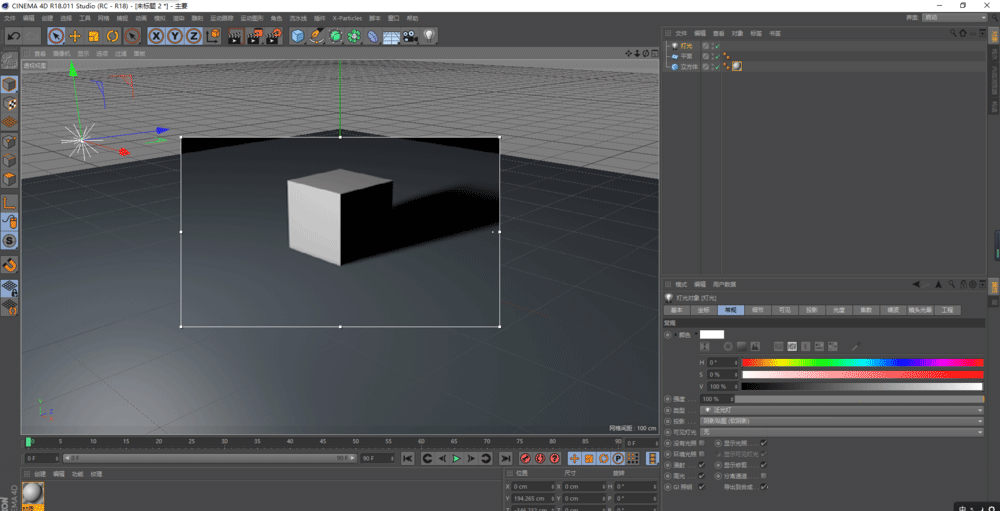
Task: Activate the Scale tool icon
Action: click(x=94, y=36)
